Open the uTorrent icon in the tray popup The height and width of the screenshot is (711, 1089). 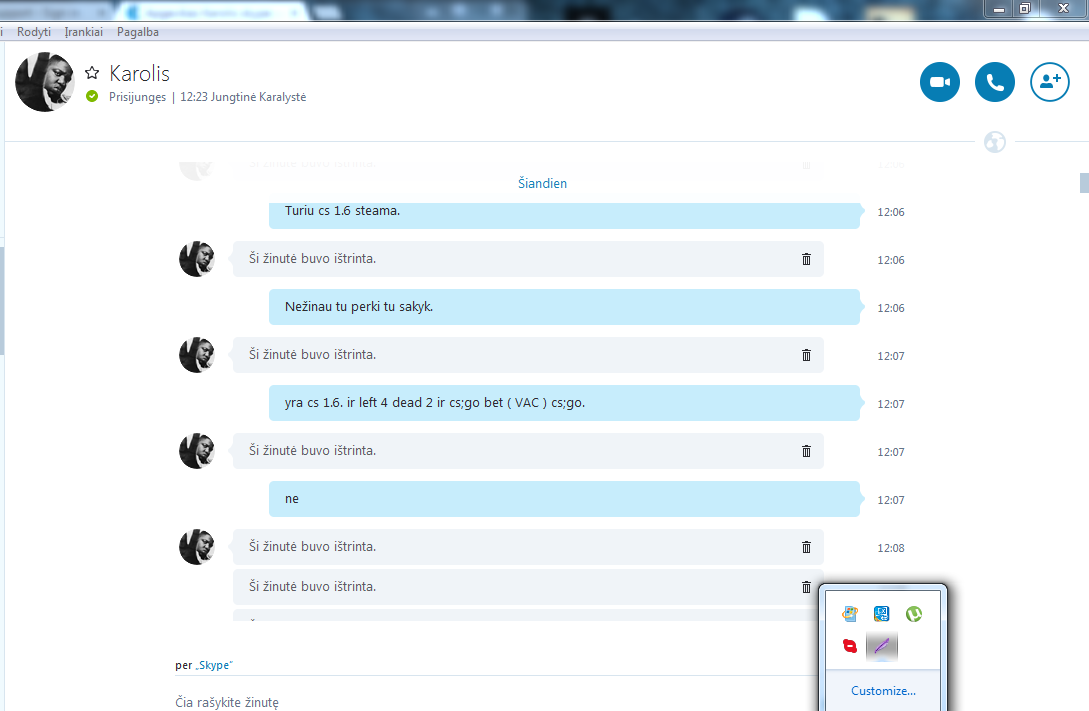913,614
